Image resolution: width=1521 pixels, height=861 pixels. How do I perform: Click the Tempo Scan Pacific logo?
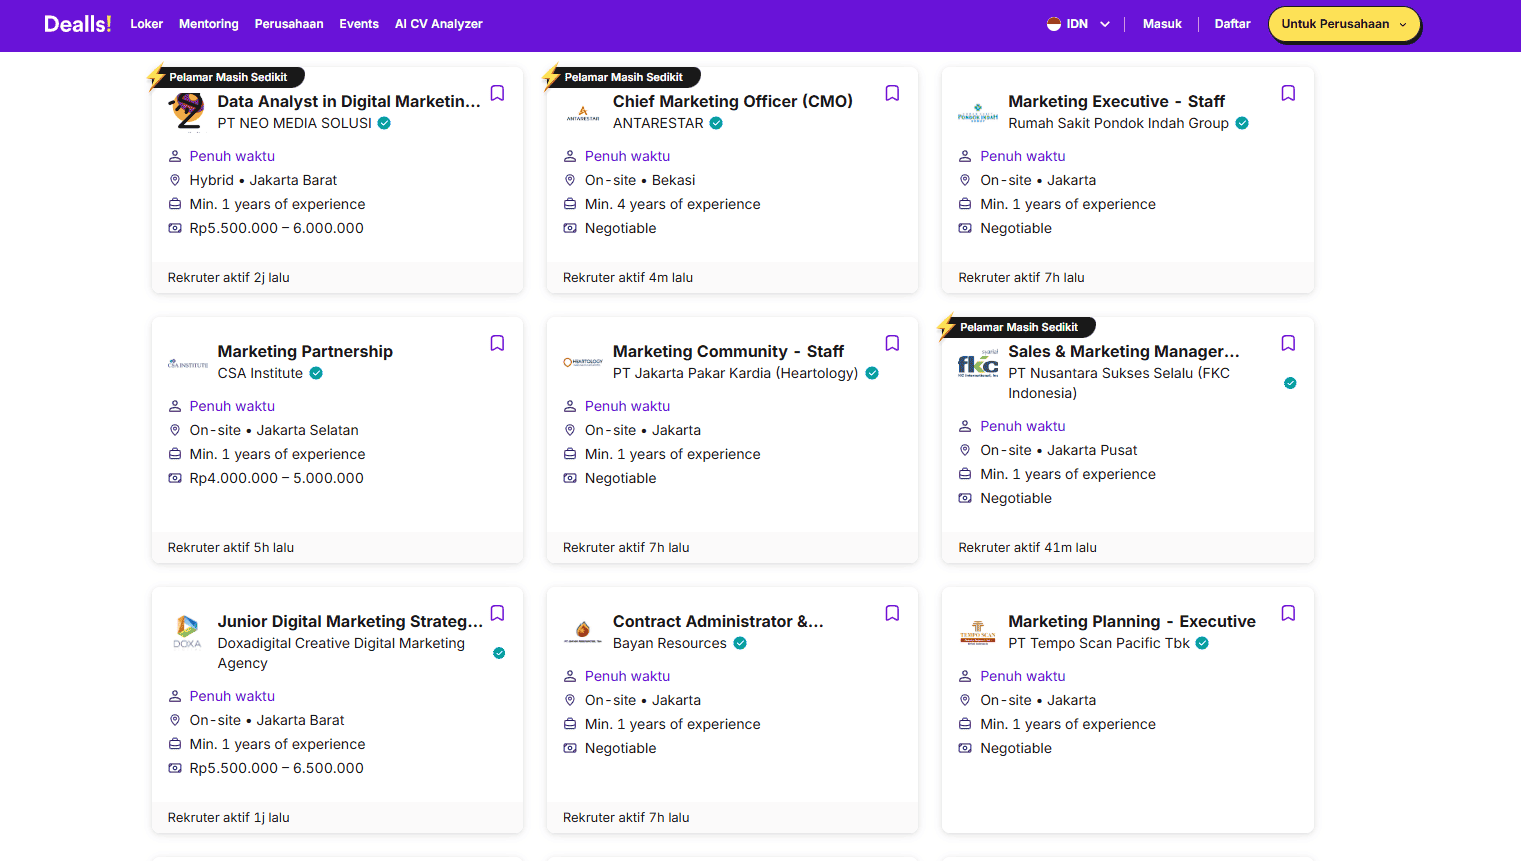[978, 632]
